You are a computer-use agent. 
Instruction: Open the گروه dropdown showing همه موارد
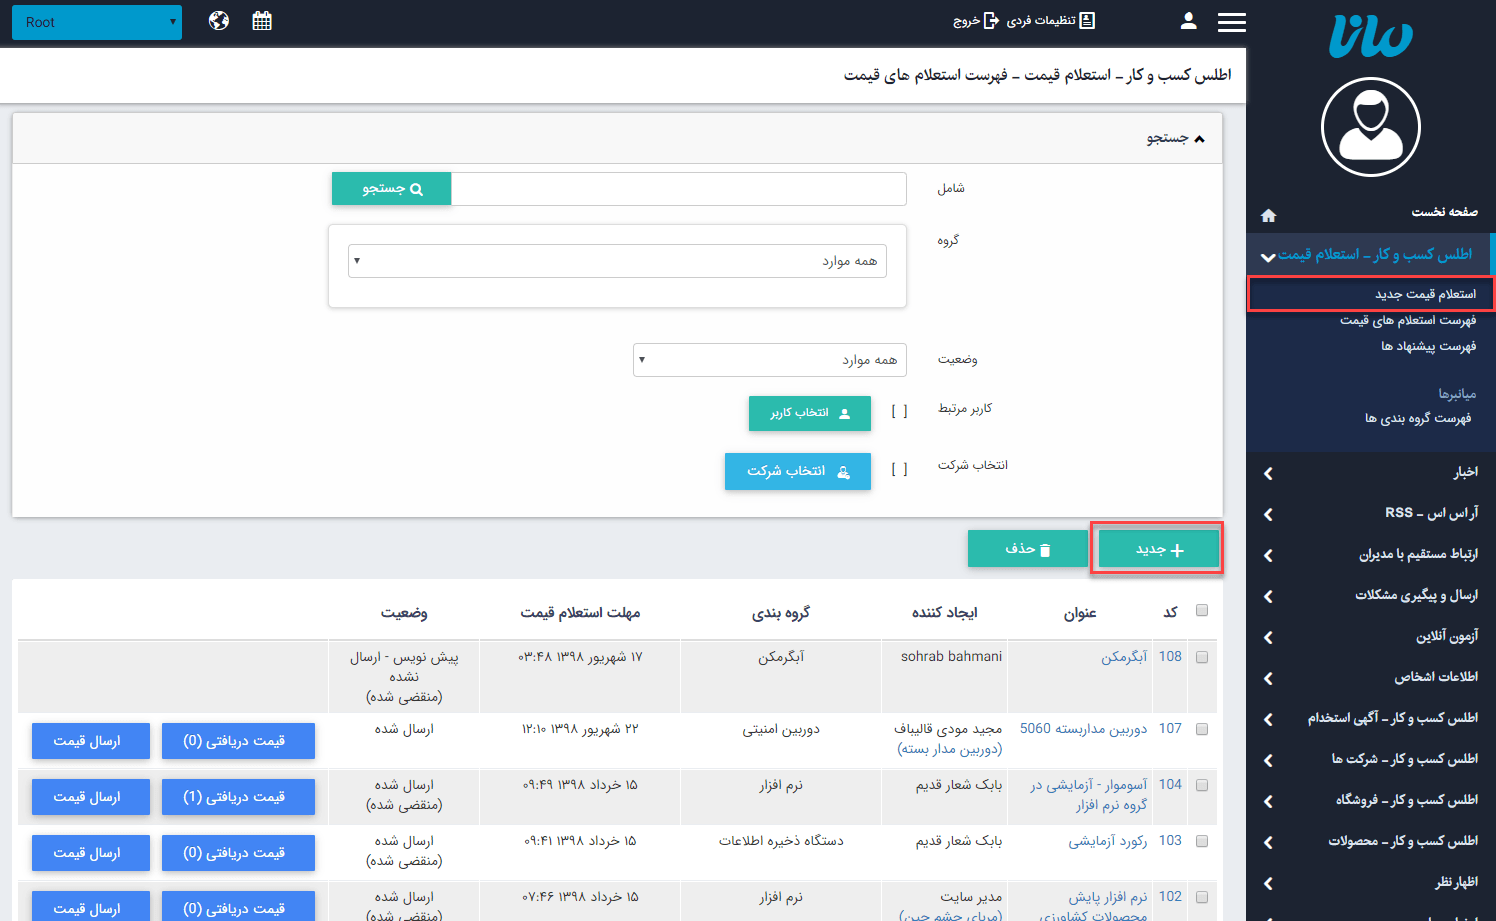617,260
